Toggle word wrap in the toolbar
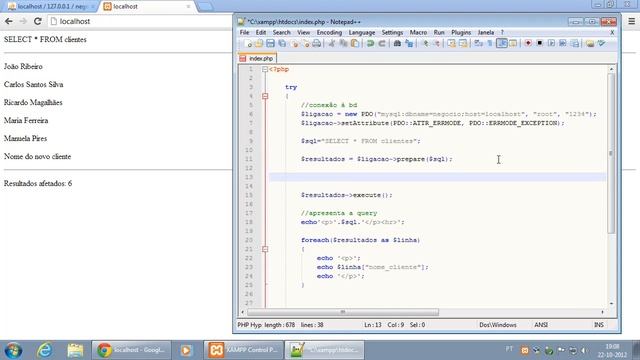Screen dimensions: 640x360 point(478,43)
